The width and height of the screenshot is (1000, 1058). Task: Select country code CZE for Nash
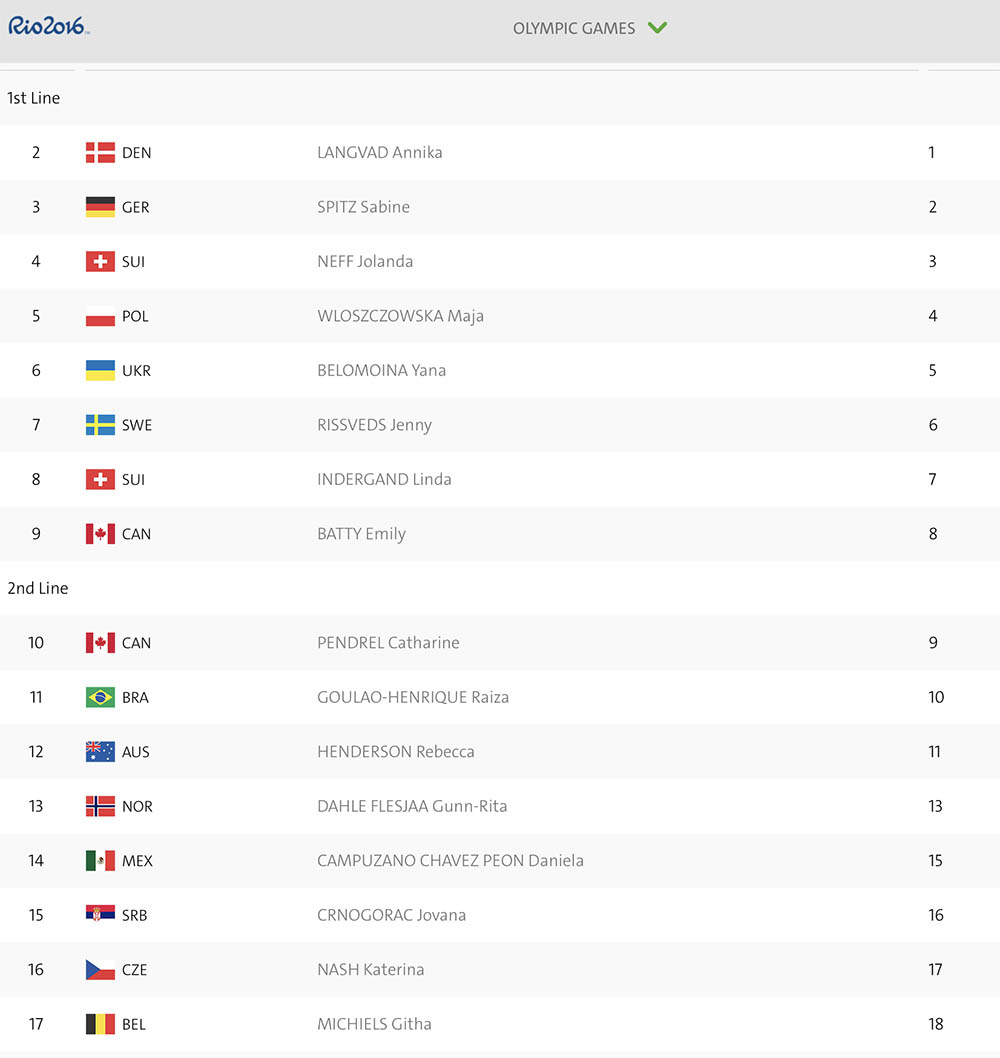click(x=134, y=970)
